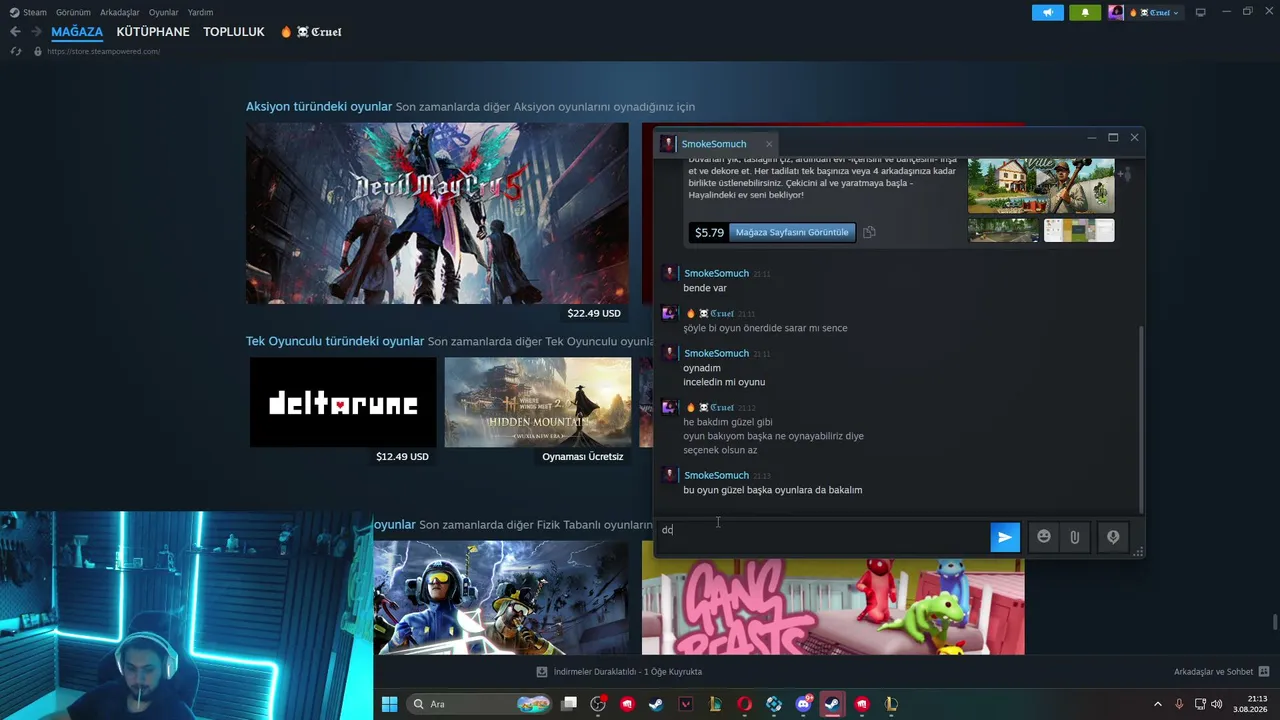Open the small landscape screenshot thumbnail in chat
1280x720 pixels.
1004,231
